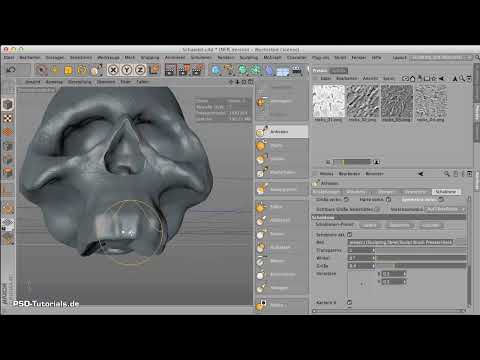Click the camera object icon
Image resolution: width=480 pixels, height=360 pixels.
297,70
